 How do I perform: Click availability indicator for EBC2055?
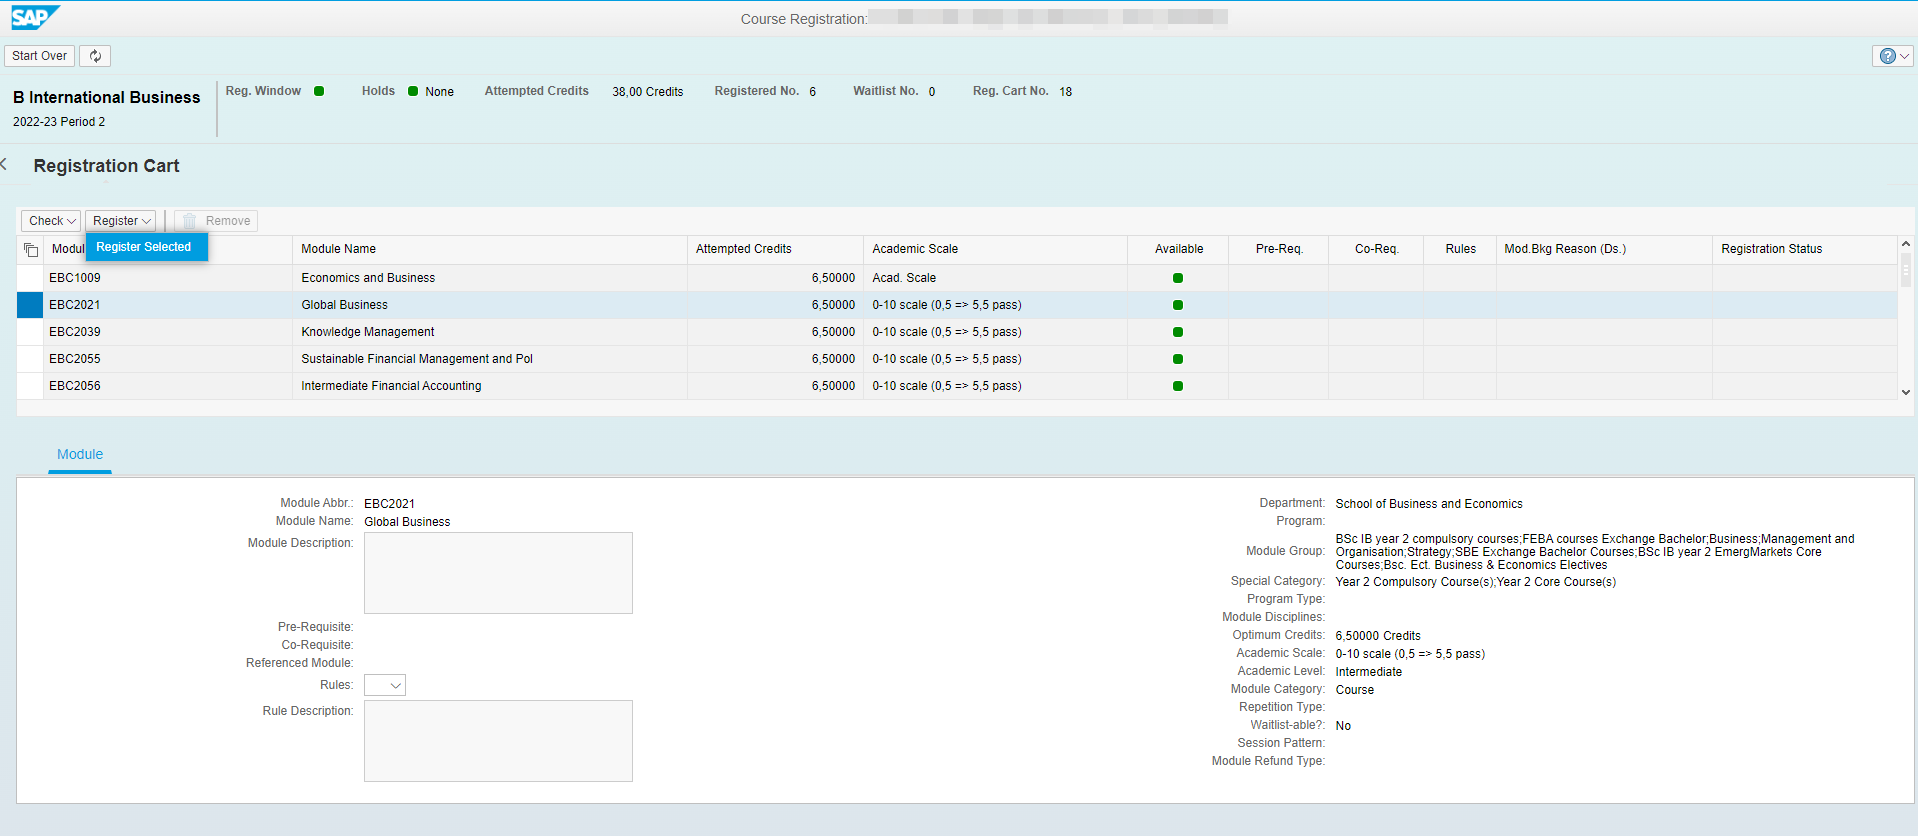click(x=1178, y=359)
